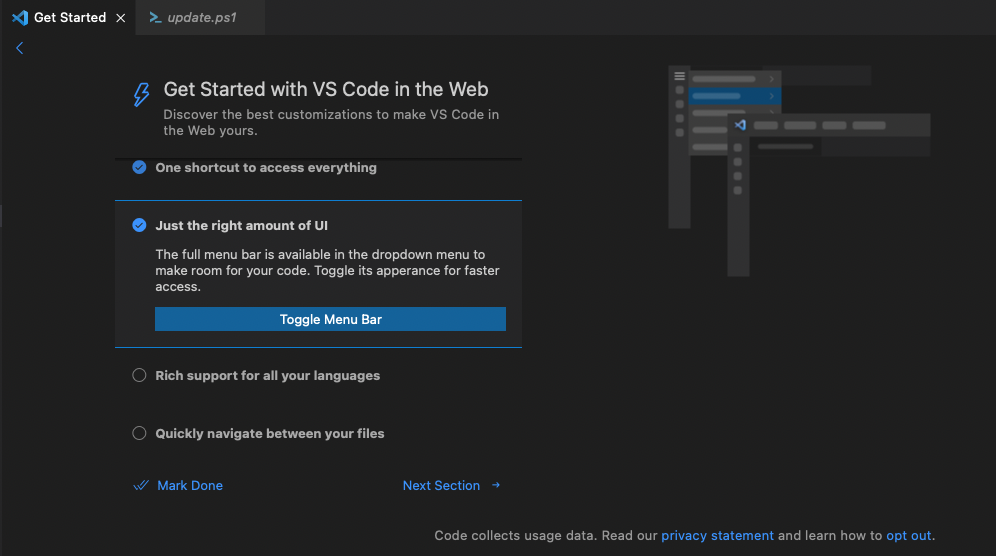Close the Get Started tab

coord(120,18)
